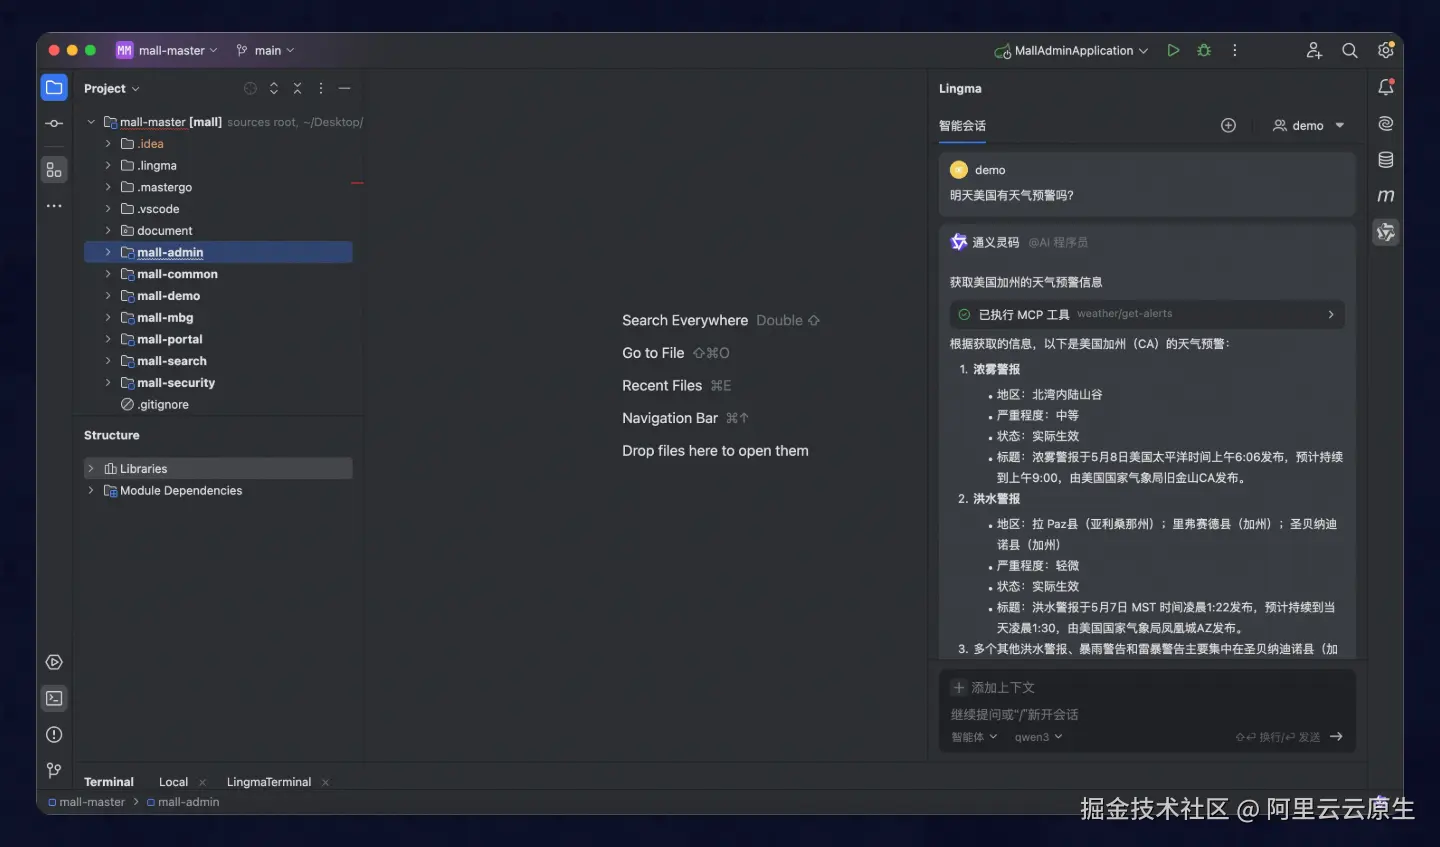Expand all in Project panel
Image resolution: width=1440 pixels, height=847 pixels.
[274, 88]
